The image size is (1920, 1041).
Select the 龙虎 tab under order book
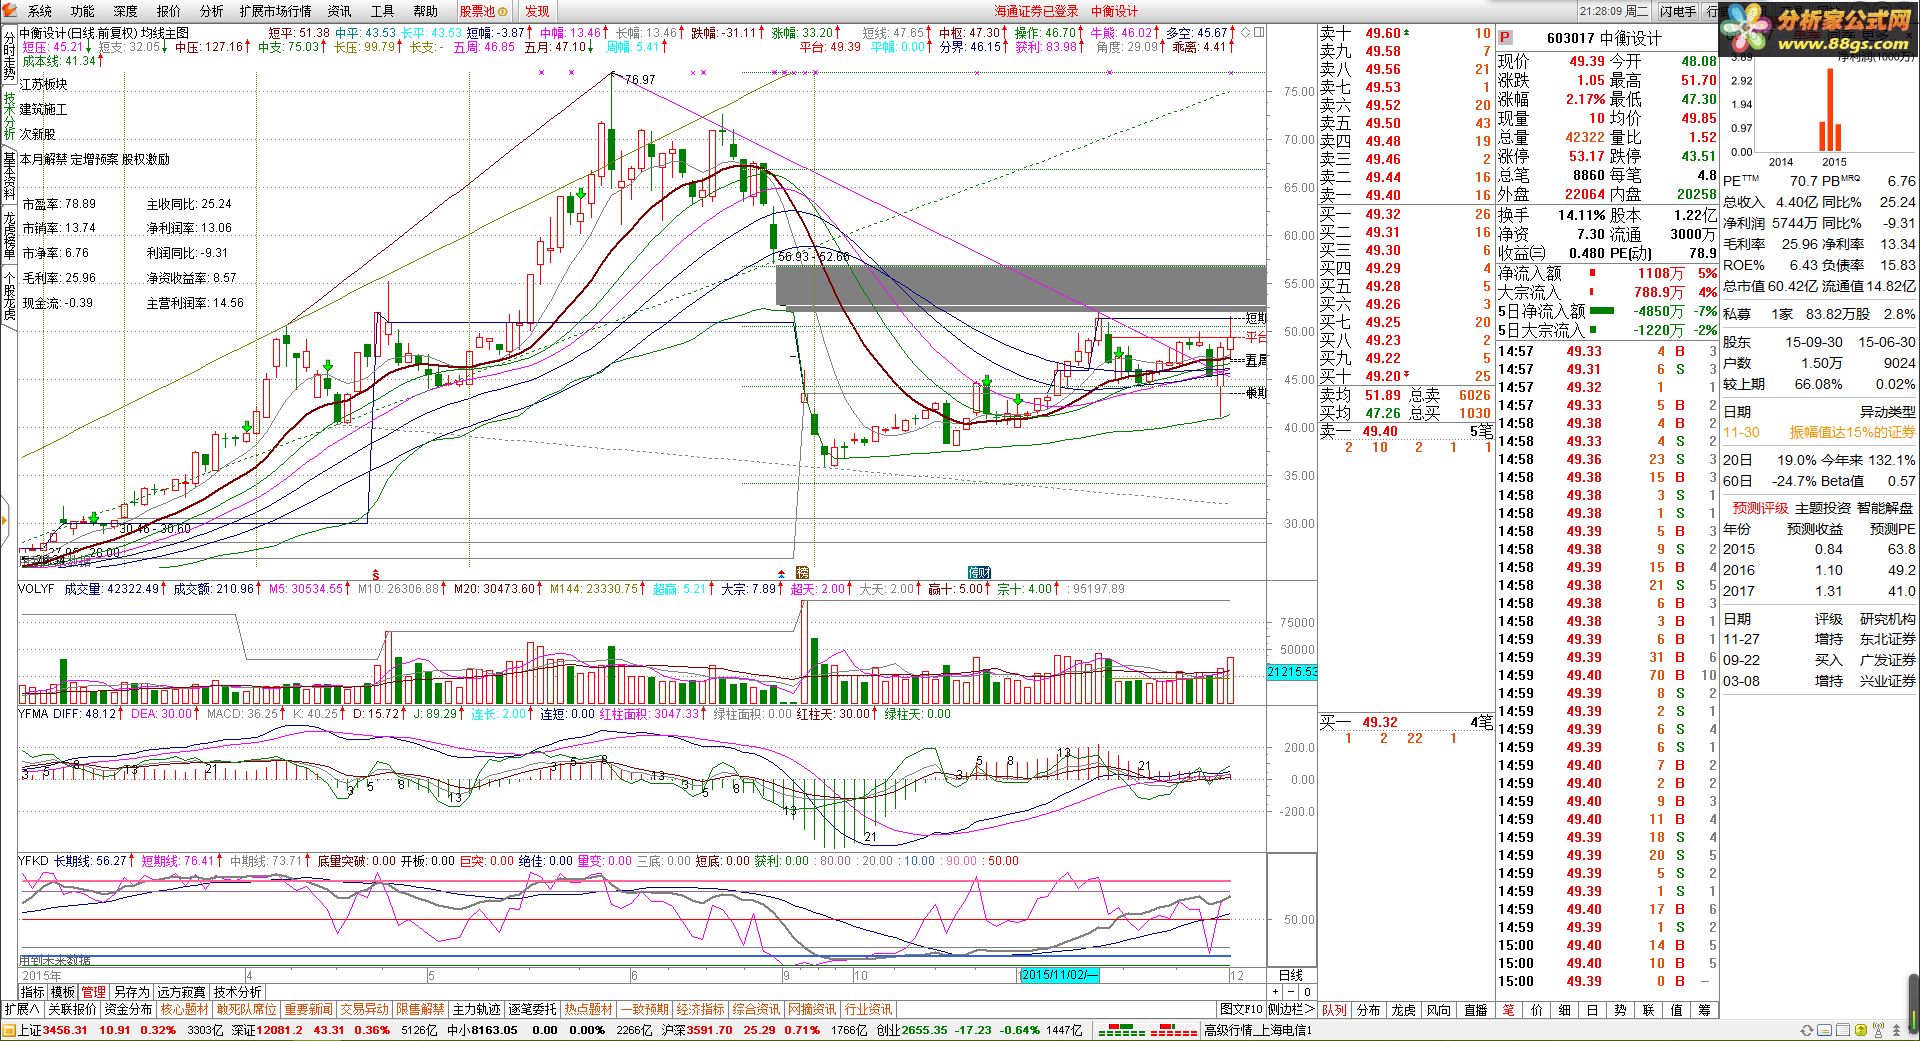pyautogui.click(x=1404, y=1010)
